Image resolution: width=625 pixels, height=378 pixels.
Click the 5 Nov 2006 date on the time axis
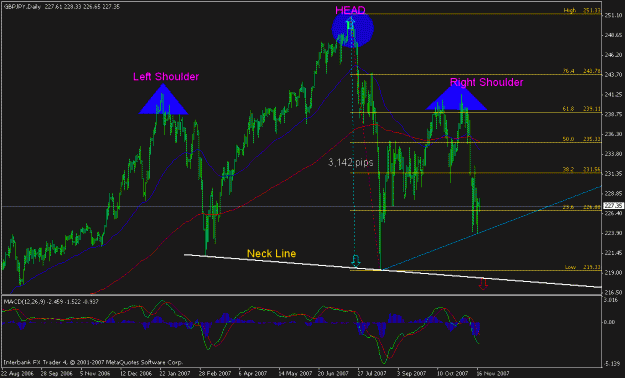click(x=95, y=374)
